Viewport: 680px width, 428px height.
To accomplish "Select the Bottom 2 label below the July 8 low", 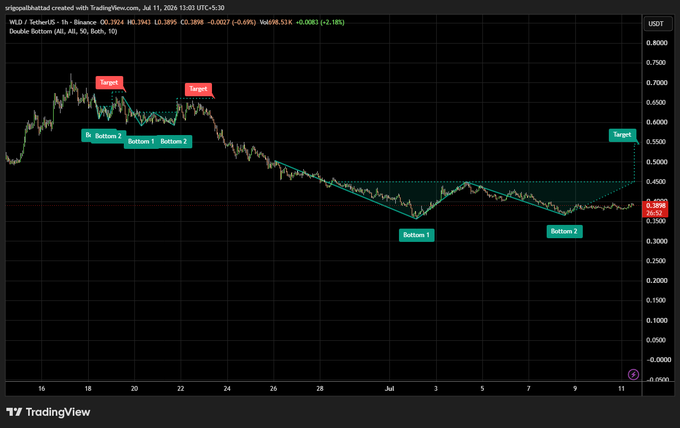I will point(564,231).
